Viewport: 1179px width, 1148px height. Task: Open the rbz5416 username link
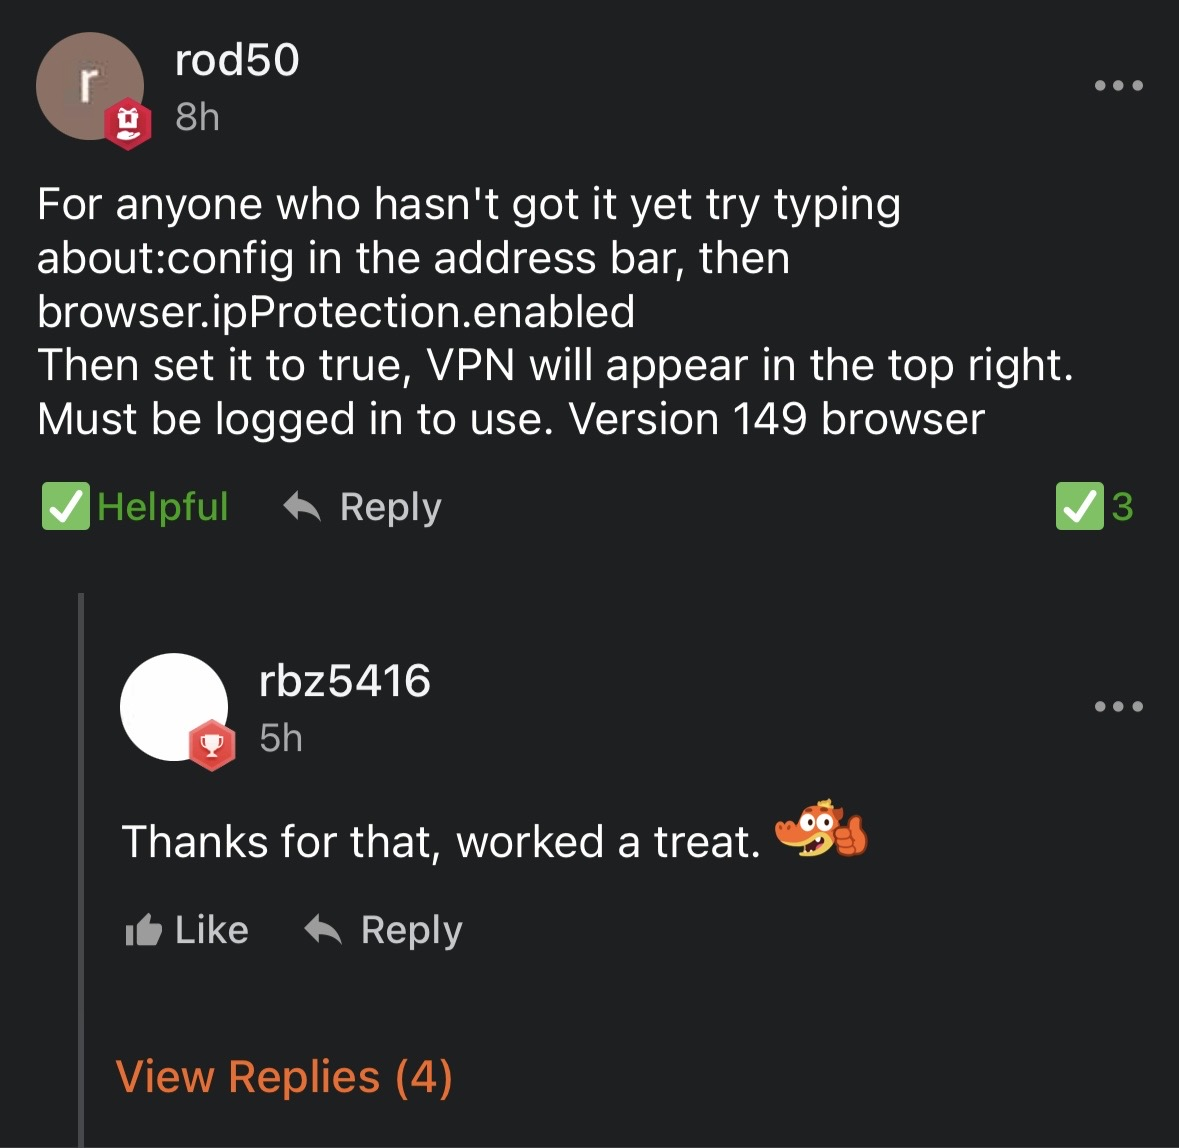point(344,680)
